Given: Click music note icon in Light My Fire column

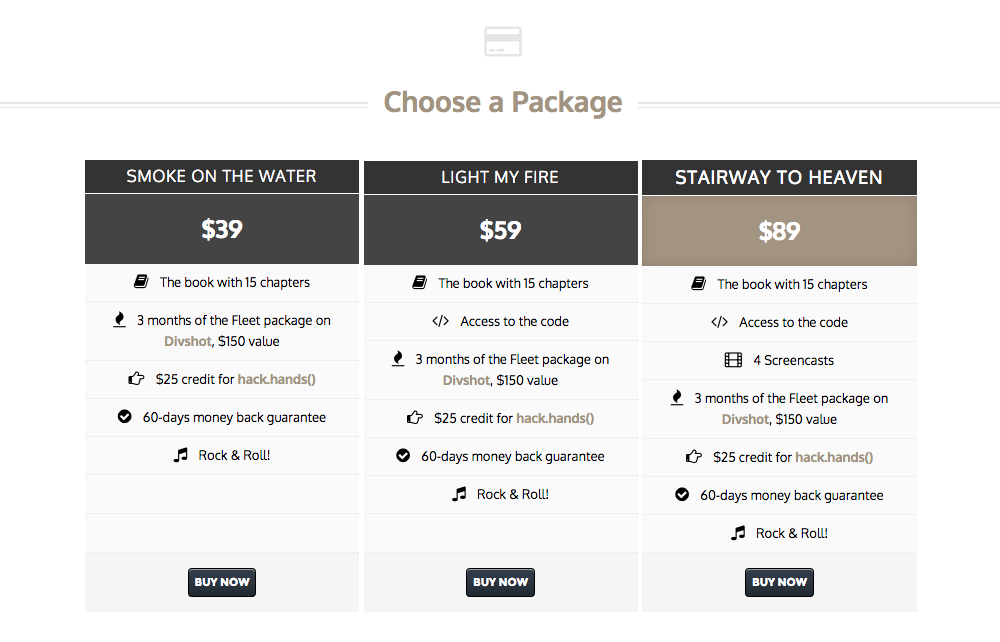Looking at the screenshot, I should click(459, 494).
